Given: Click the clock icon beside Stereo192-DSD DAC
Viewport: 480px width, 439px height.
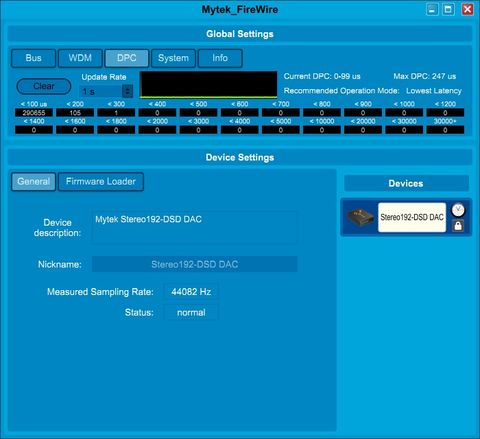Looking at the screenshot, I should 458,210.
